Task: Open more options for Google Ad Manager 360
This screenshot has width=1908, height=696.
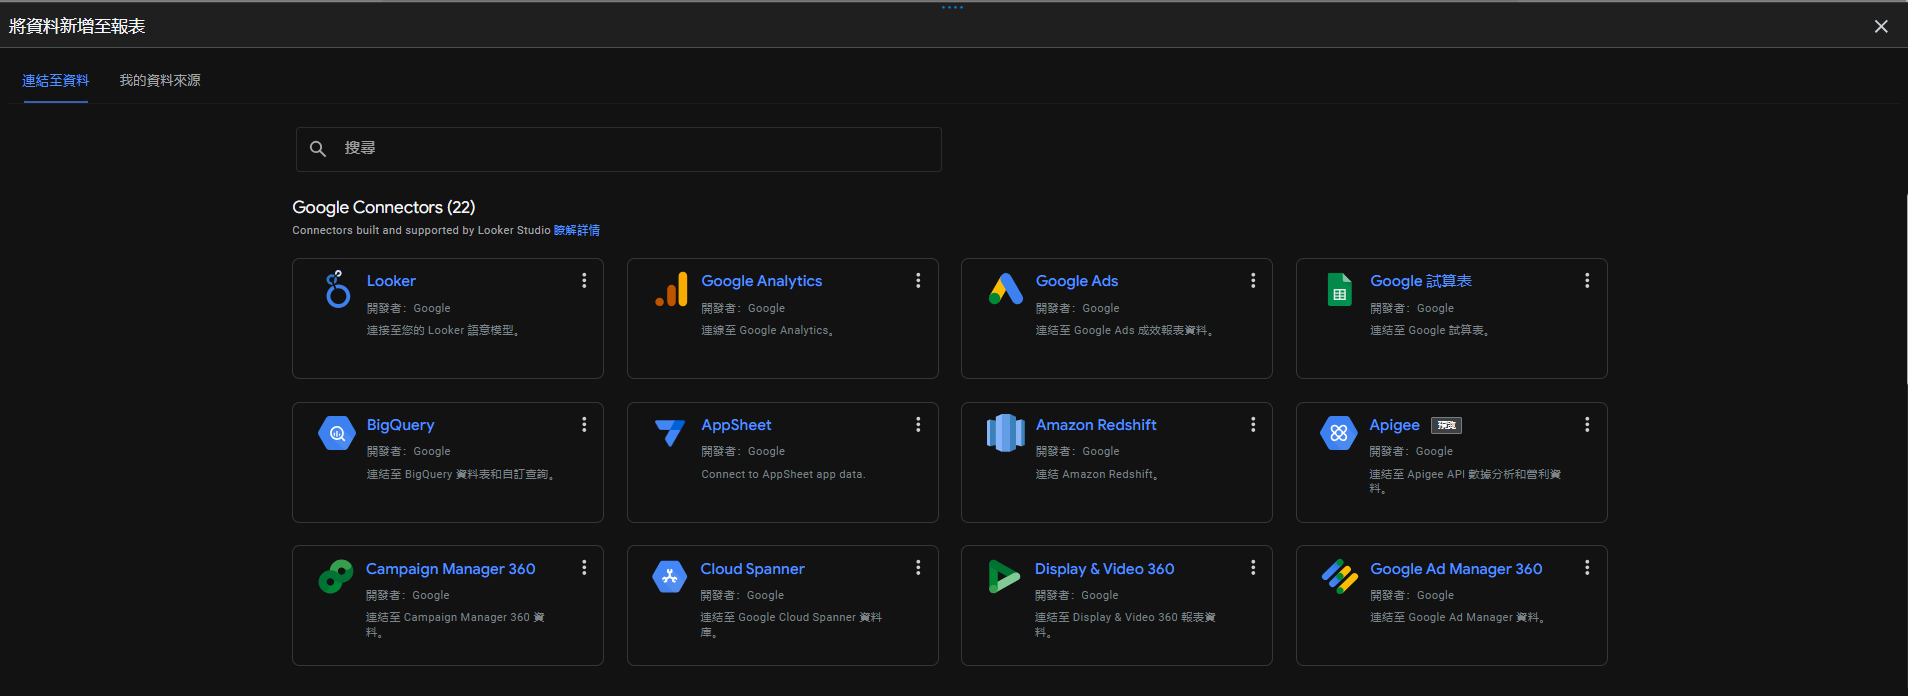Action: pos(1587,568)
